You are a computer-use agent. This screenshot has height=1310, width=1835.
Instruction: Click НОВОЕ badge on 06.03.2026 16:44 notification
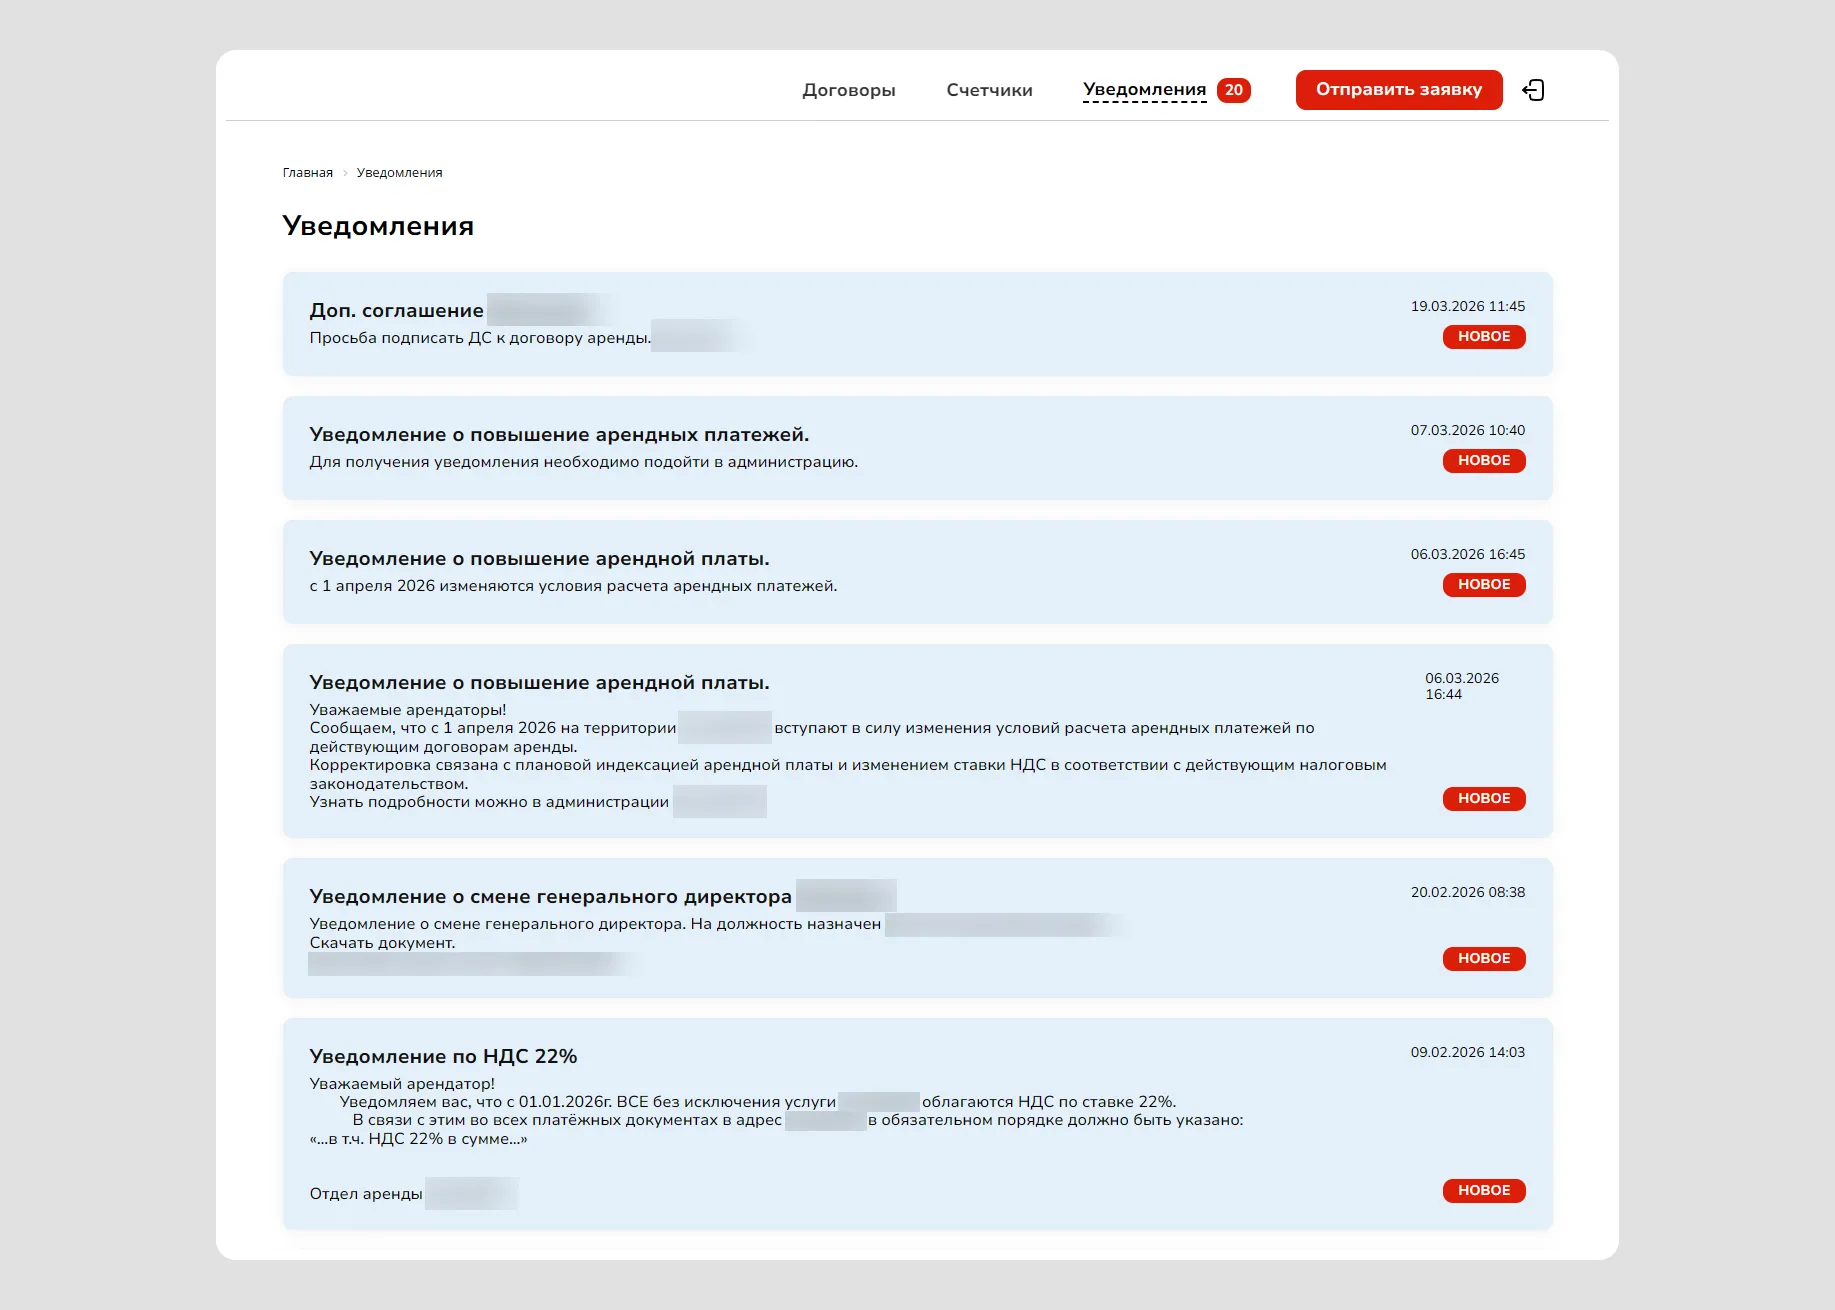click(1483, 799)
